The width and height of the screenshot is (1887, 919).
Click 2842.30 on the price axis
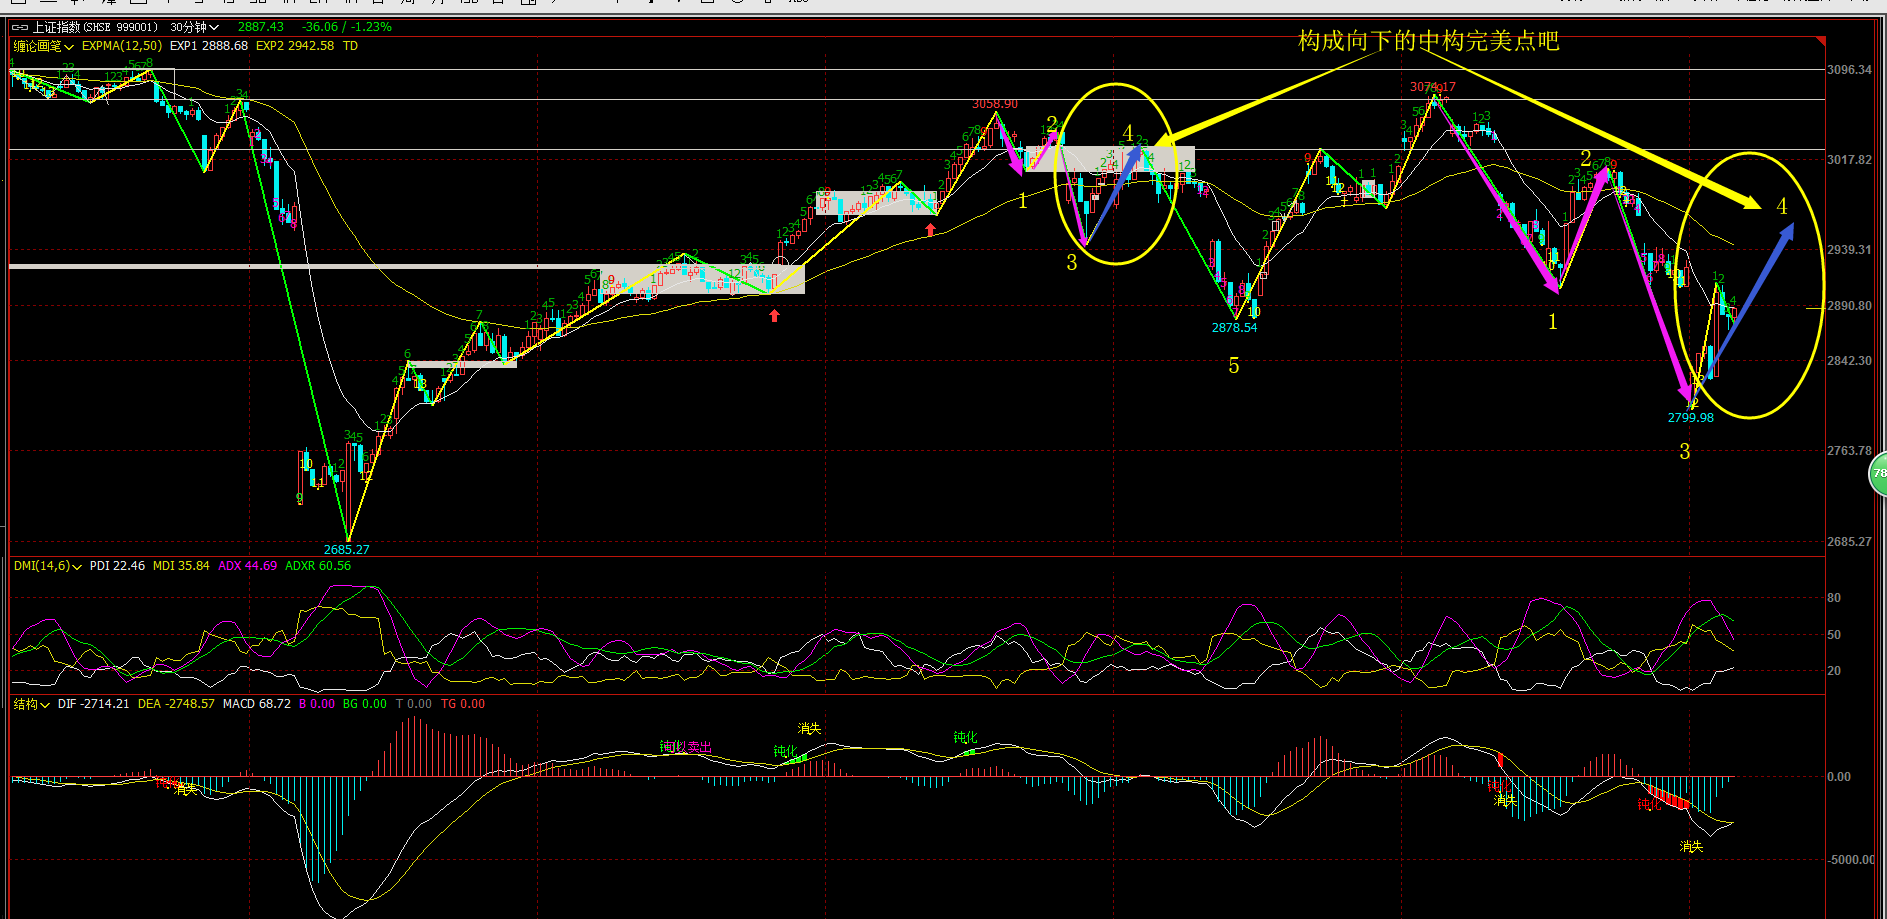(x=1849, y=361)
